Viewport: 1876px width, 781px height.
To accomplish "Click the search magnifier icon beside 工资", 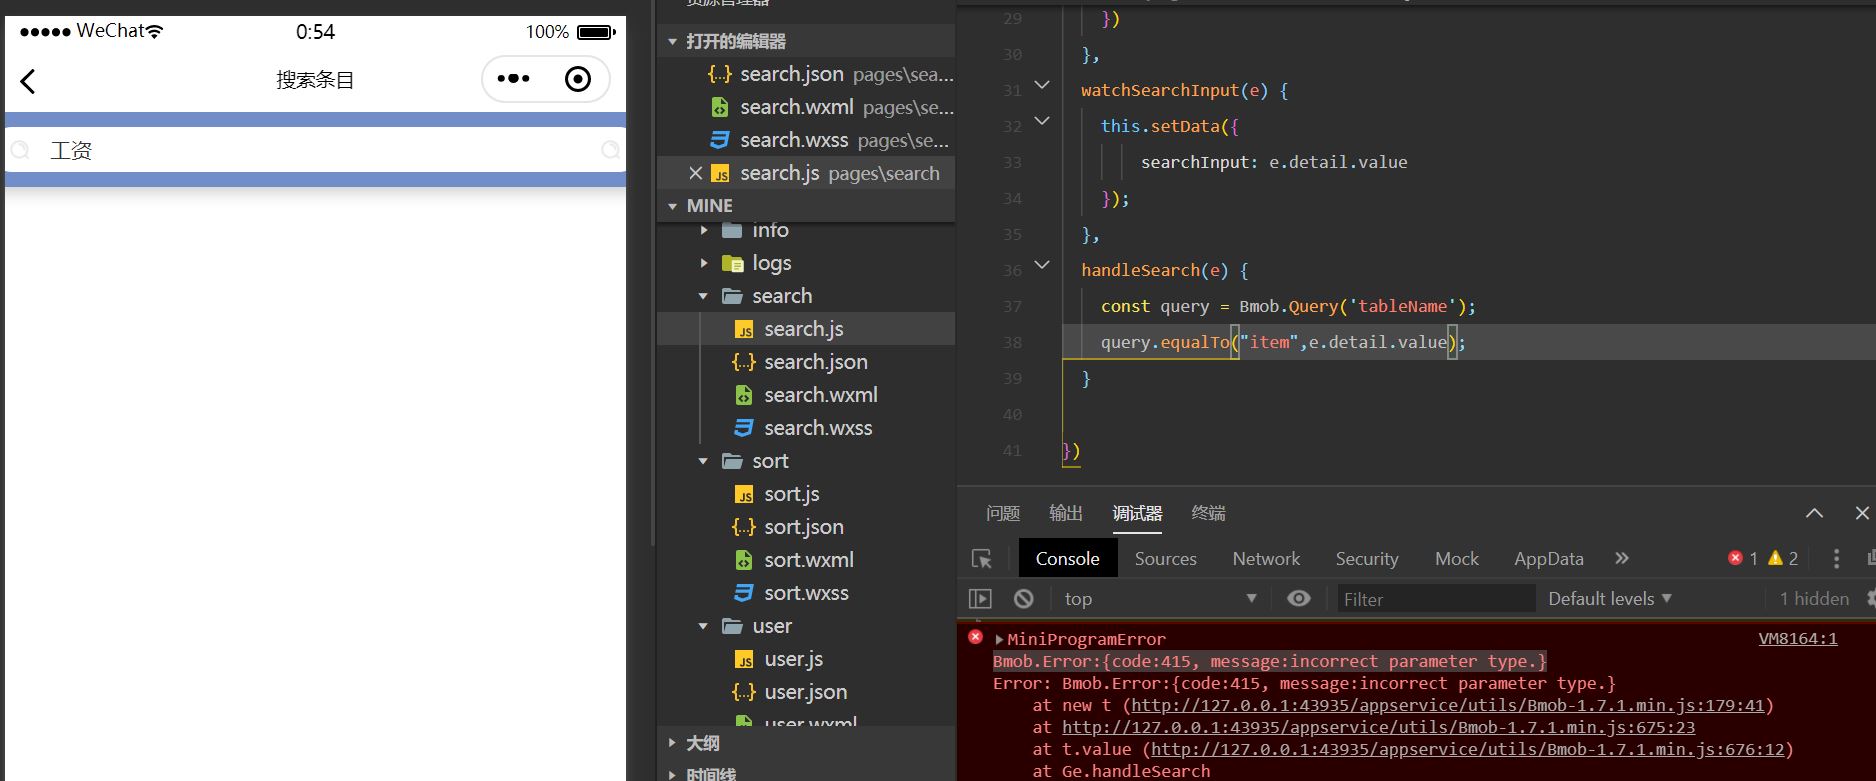I will point(19,150).
